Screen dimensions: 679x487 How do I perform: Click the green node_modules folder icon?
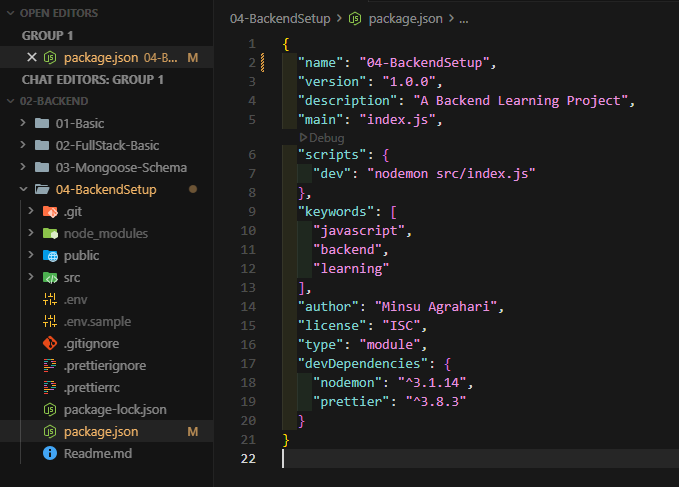pos(50,233)
